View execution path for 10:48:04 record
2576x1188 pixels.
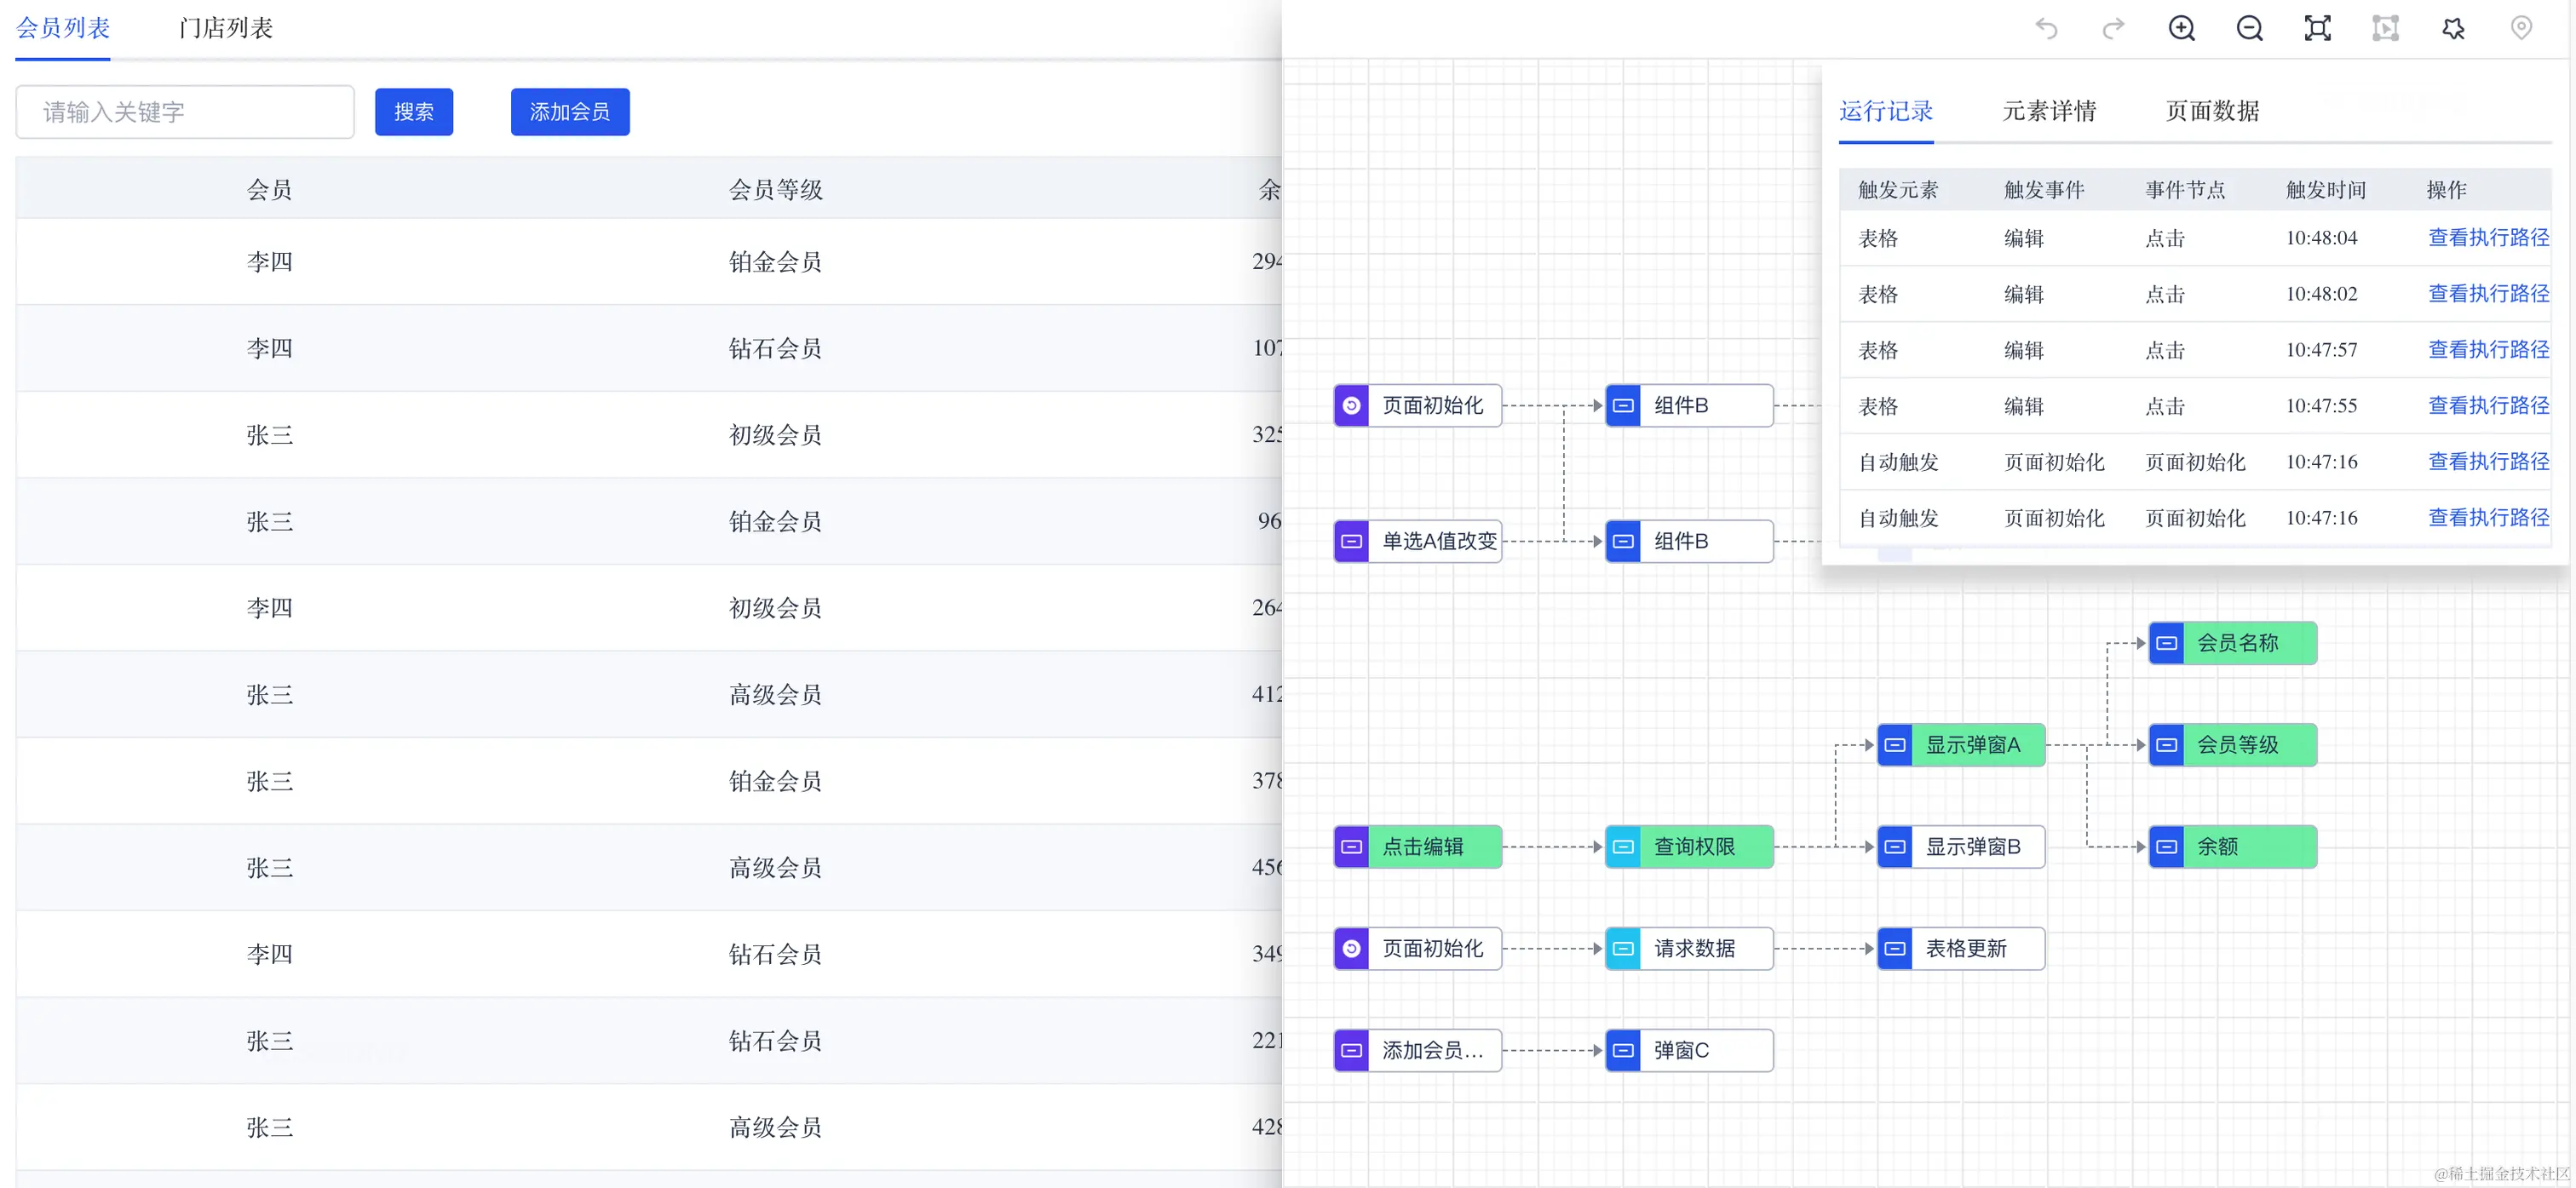tap(2488, 238)
